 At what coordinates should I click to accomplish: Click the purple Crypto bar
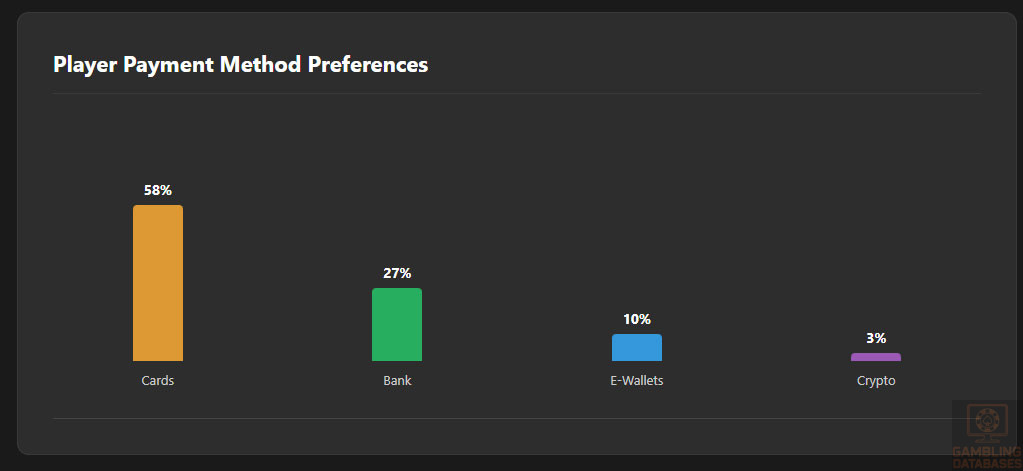[x=876, y=357]
